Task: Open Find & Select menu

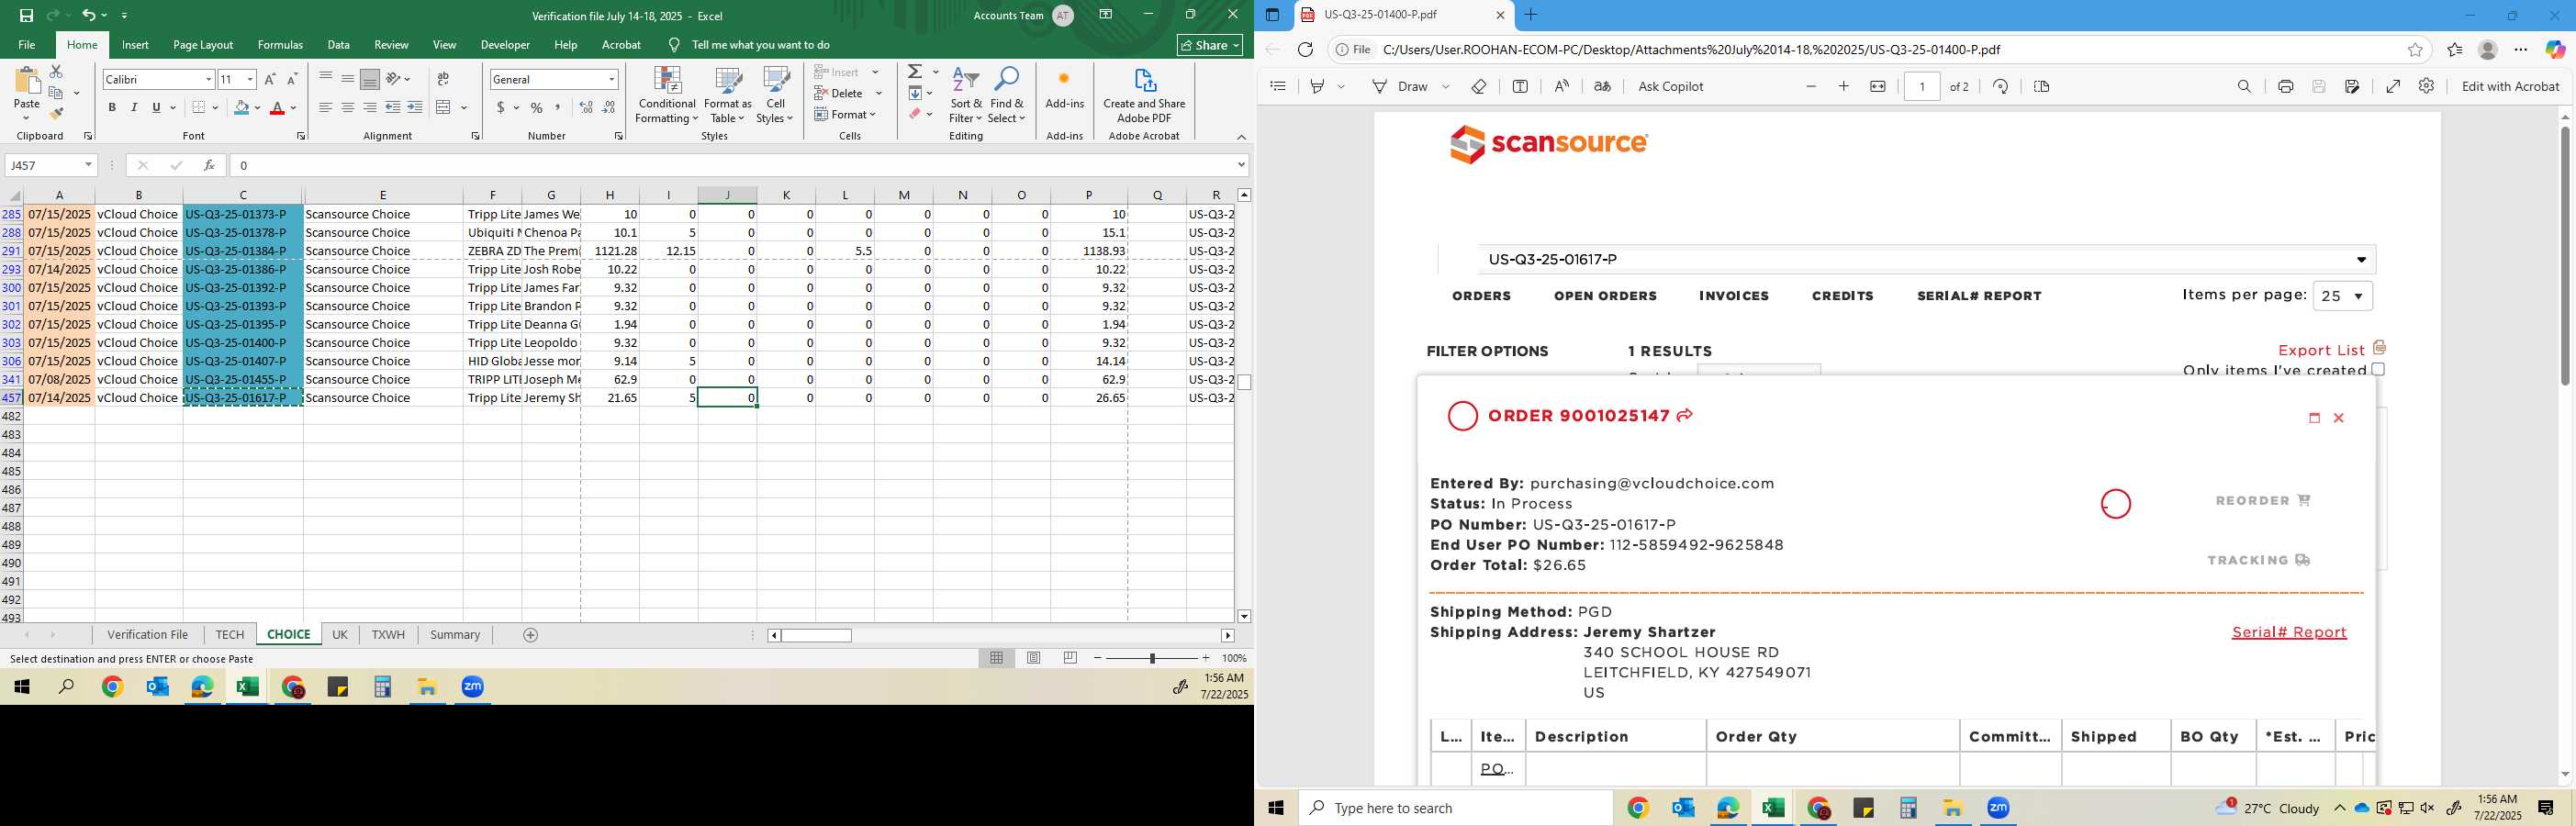Action: coord(1007,96)
